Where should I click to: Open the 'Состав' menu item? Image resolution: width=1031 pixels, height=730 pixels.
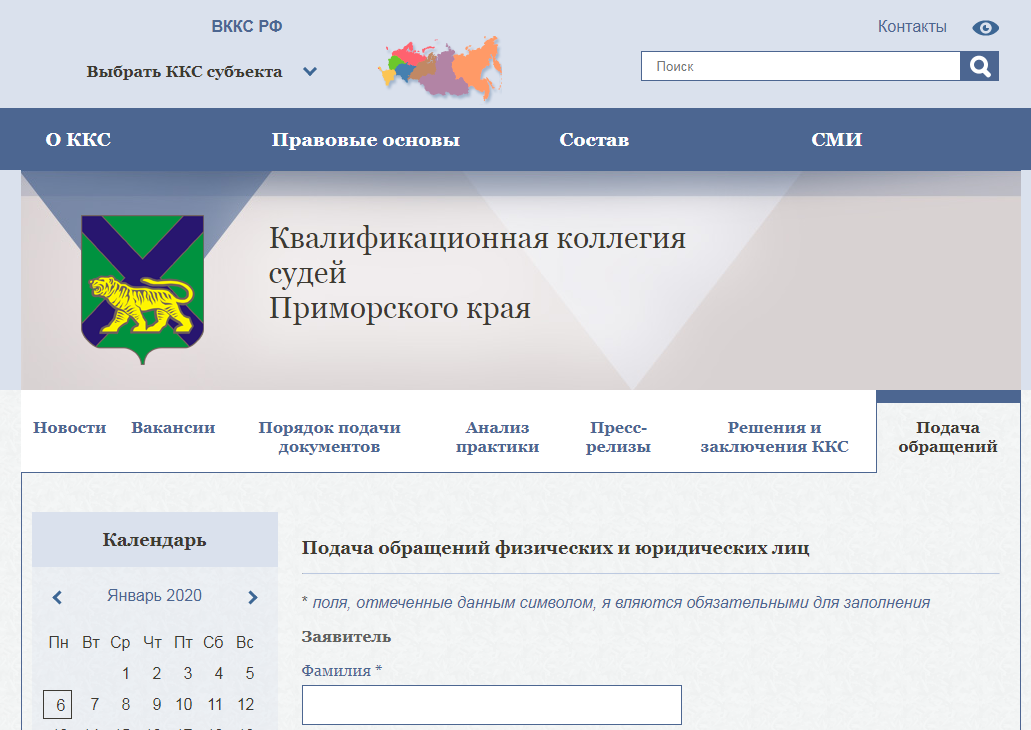[594, 139]
